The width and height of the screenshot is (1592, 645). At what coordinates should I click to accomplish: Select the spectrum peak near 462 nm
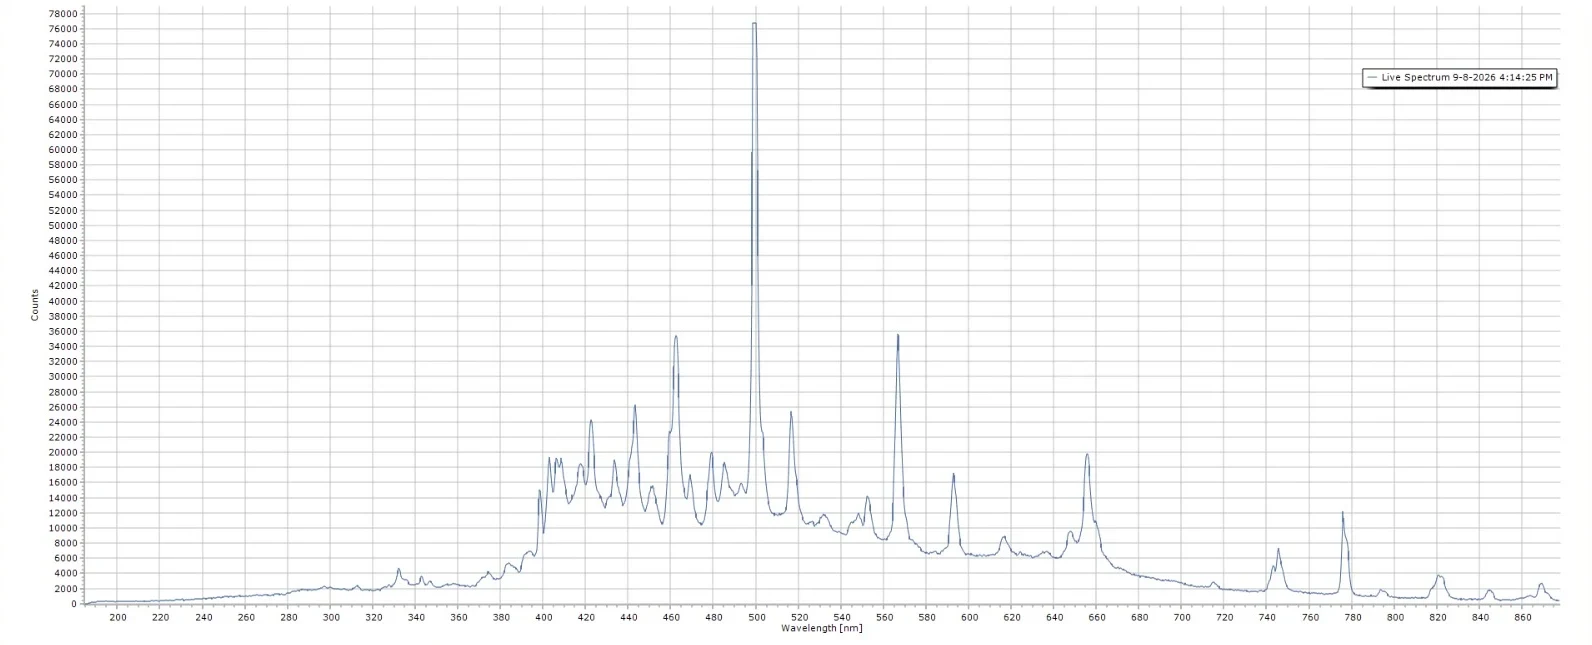coord(676,336)
